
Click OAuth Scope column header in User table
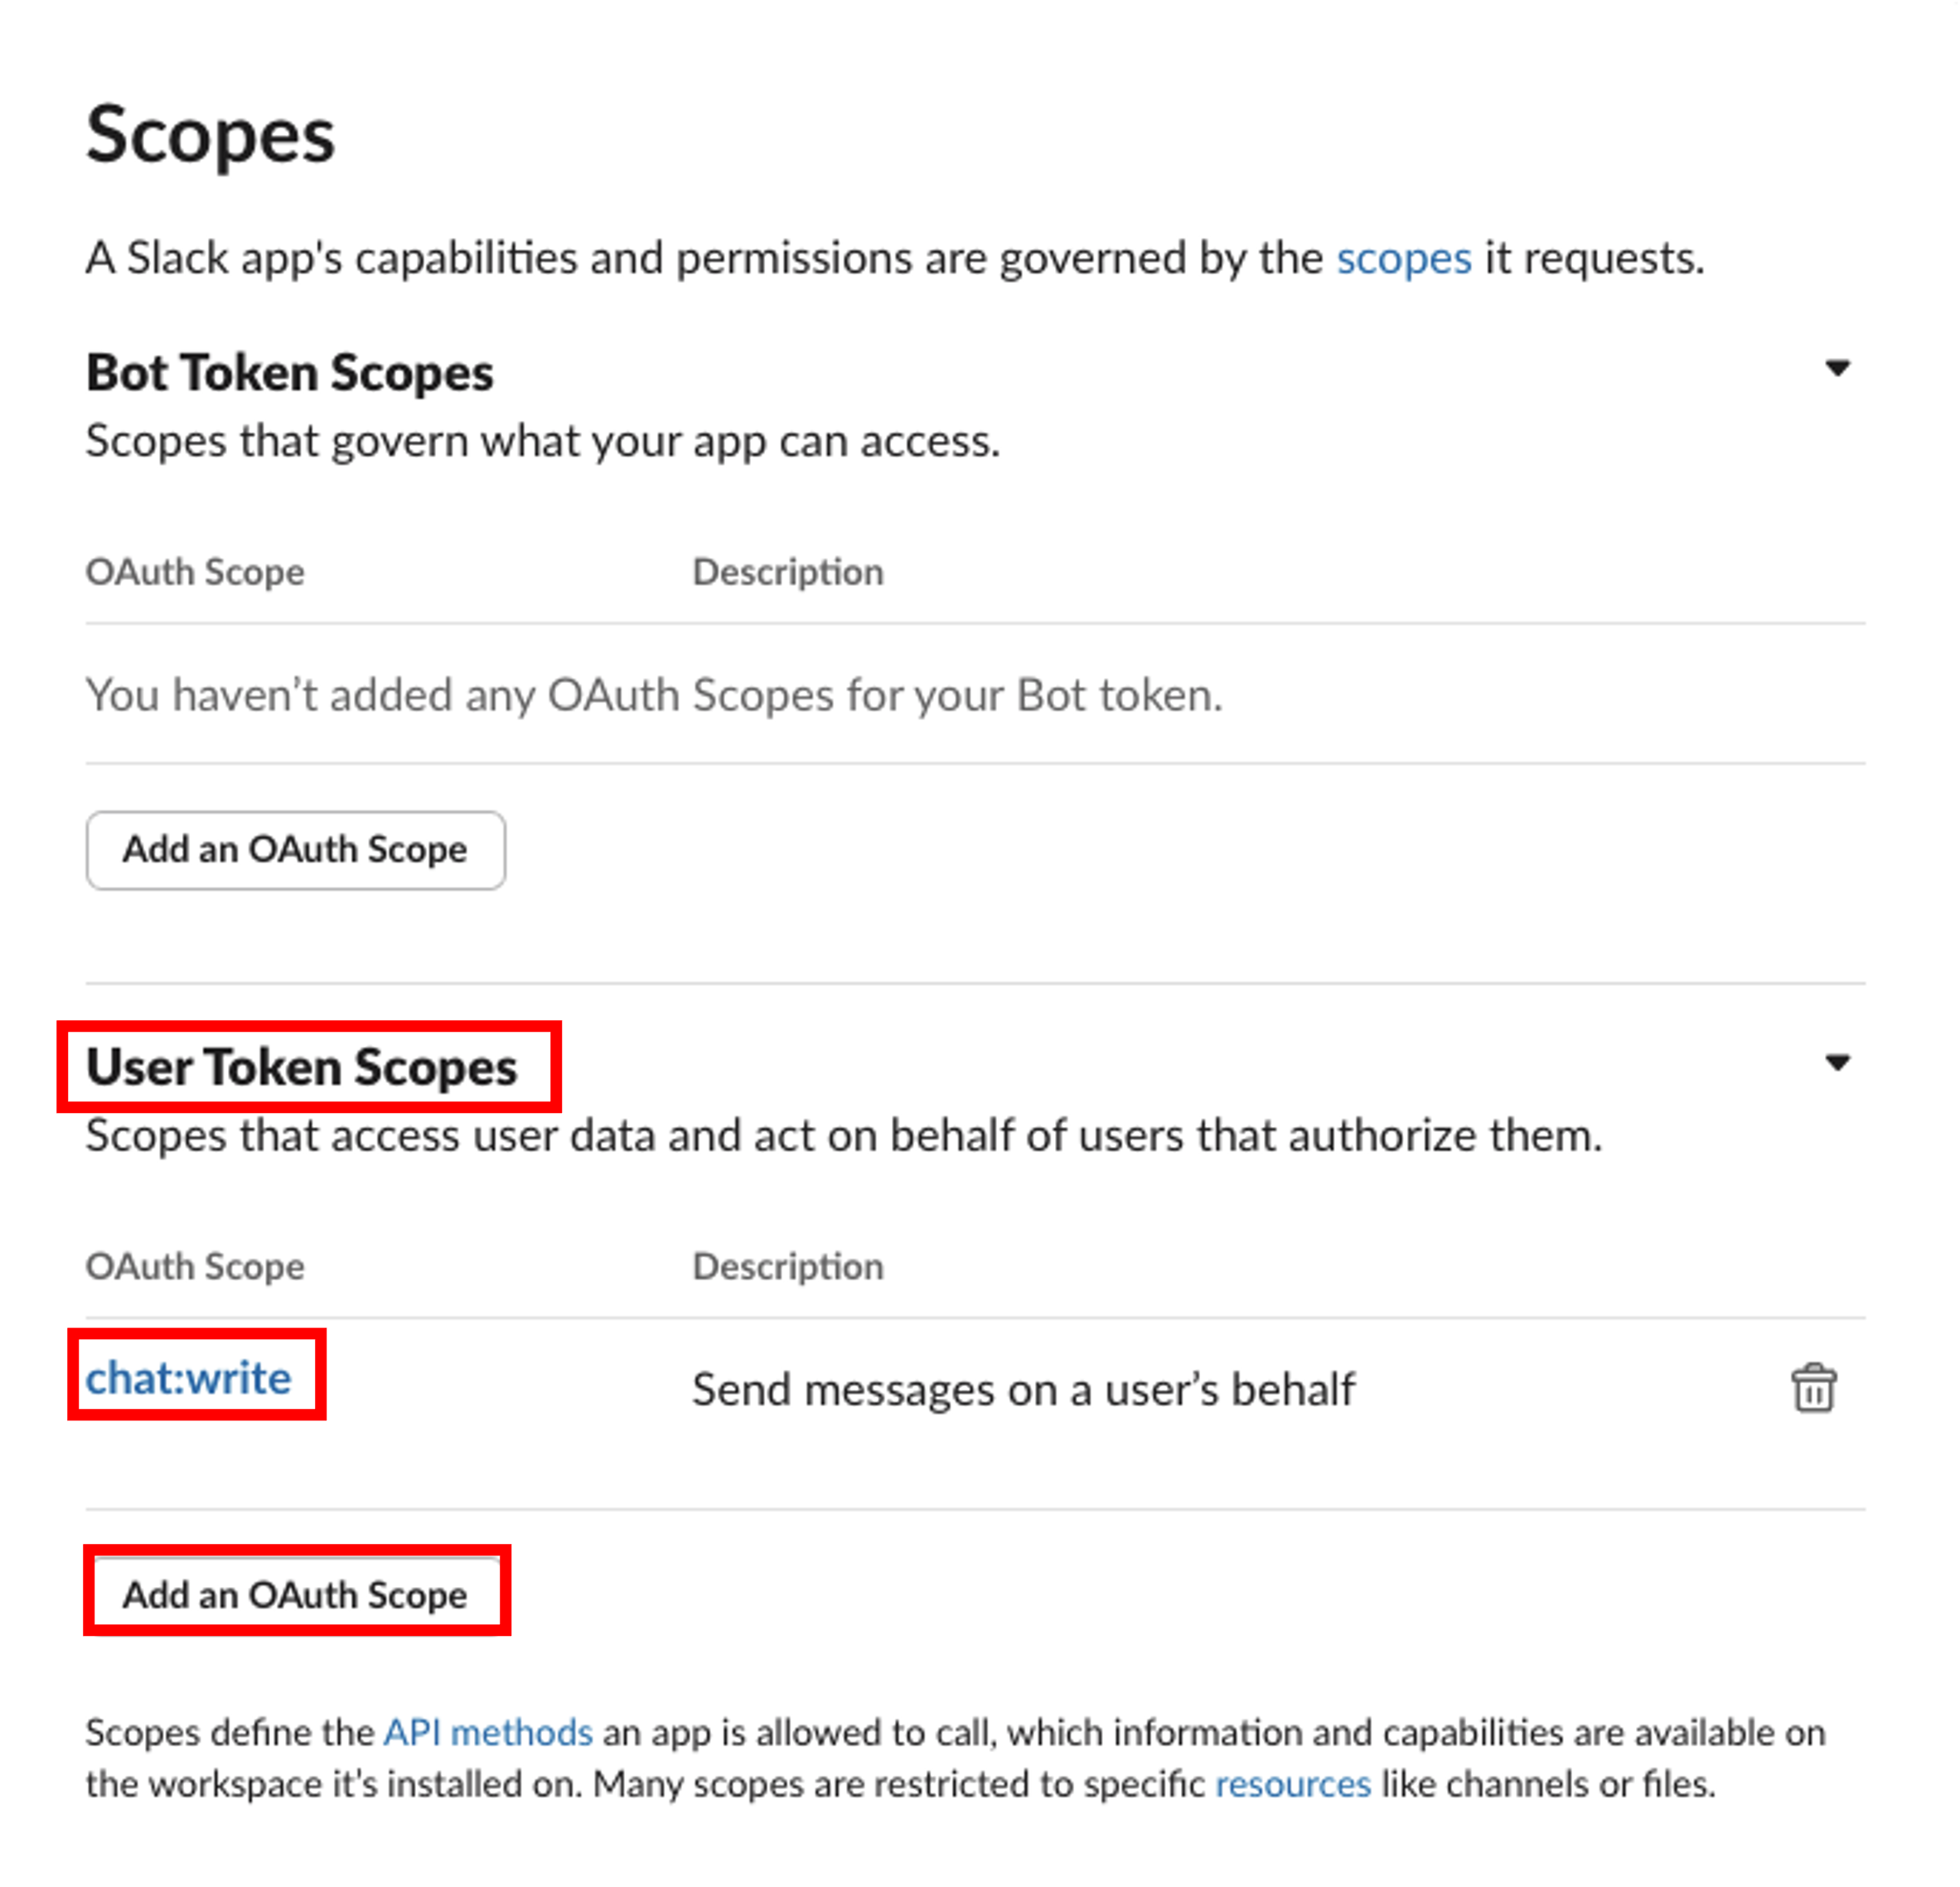pyautogui.click(x=195, y=1266)
